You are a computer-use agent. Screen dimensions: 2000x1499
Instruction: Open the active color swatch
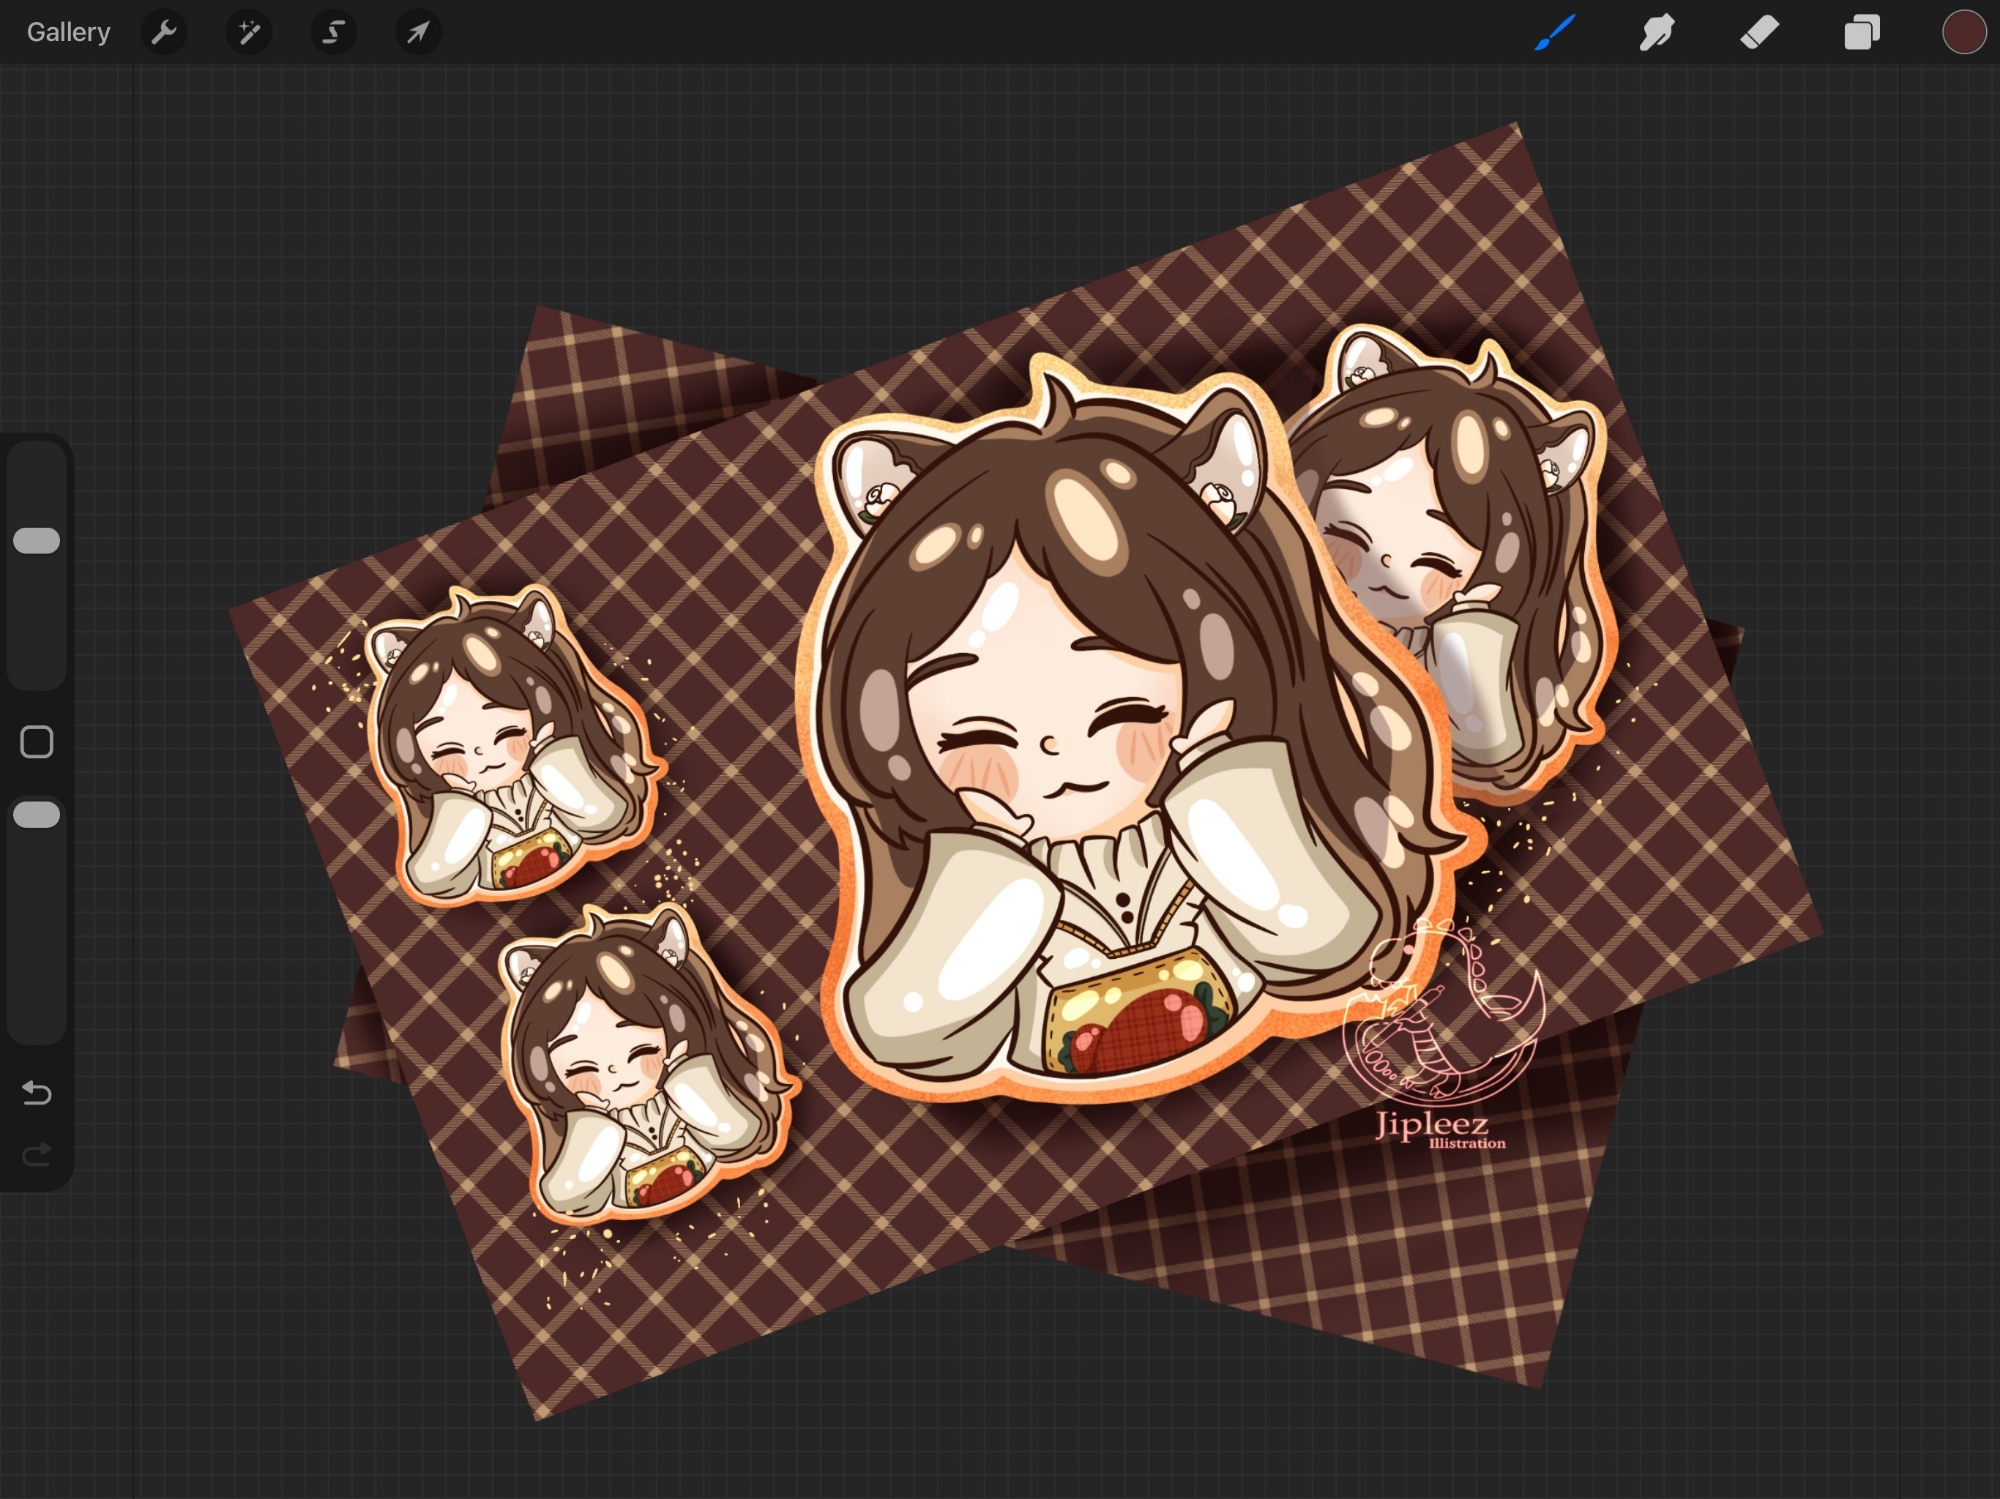1963,33
